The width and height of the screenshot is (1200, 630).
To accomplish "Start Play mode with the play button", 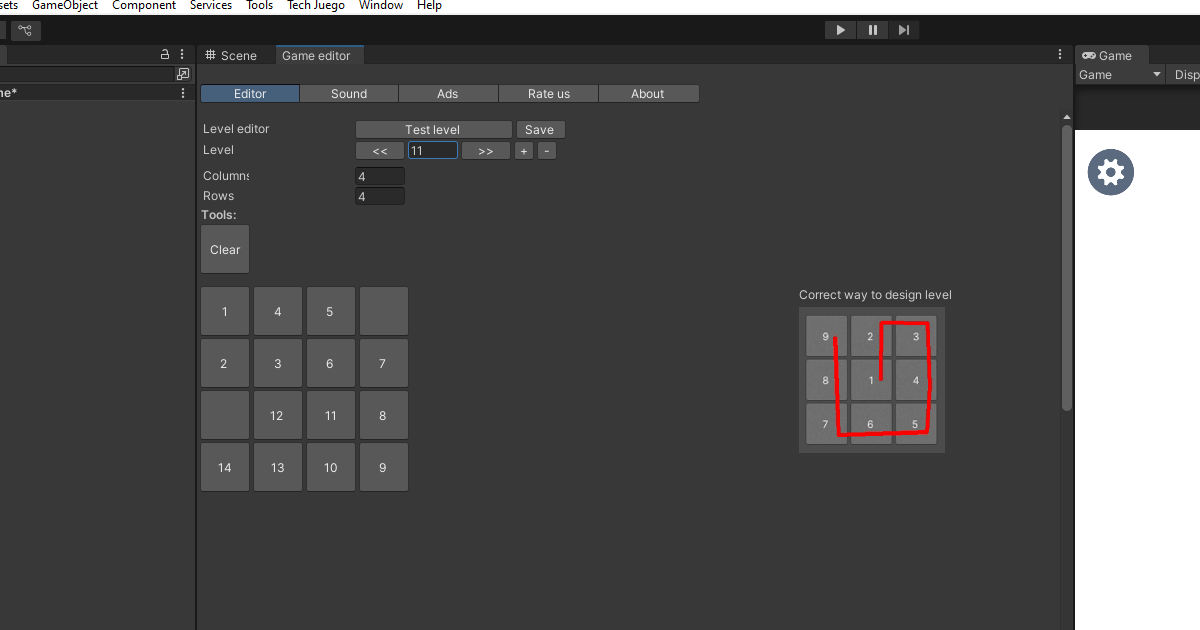I will [x=841, y=30].
